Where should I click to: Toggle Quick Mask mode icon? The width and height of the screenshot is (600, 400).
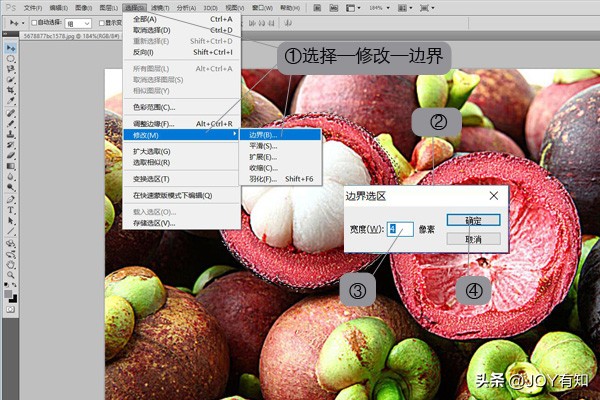tap(10, 309)
